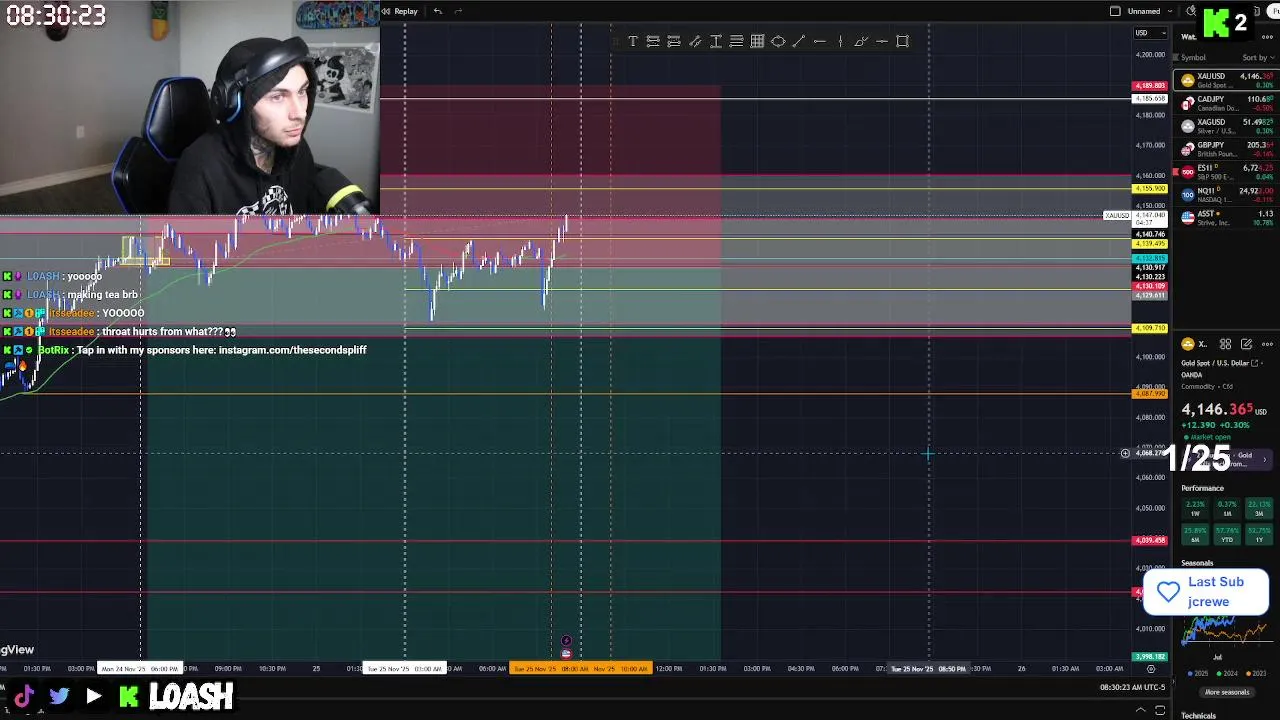Select ASST Strive watchlist row
Image resolution: width=1280 pixels, height=720 pixels.
[x=1227, y=217]
